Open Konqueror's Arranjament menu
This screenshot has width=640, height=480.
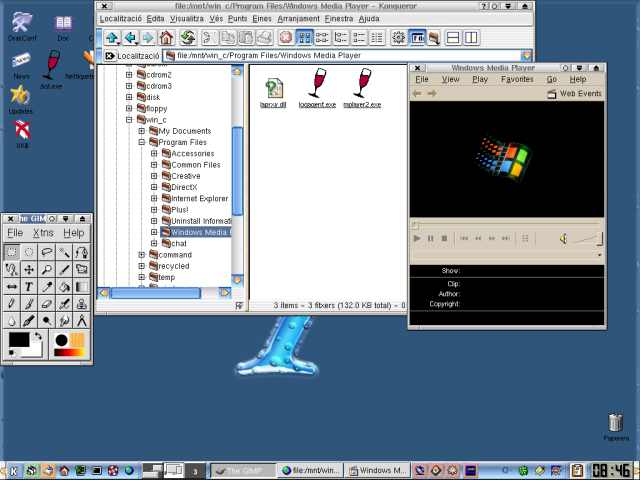[x=298, y=19]
